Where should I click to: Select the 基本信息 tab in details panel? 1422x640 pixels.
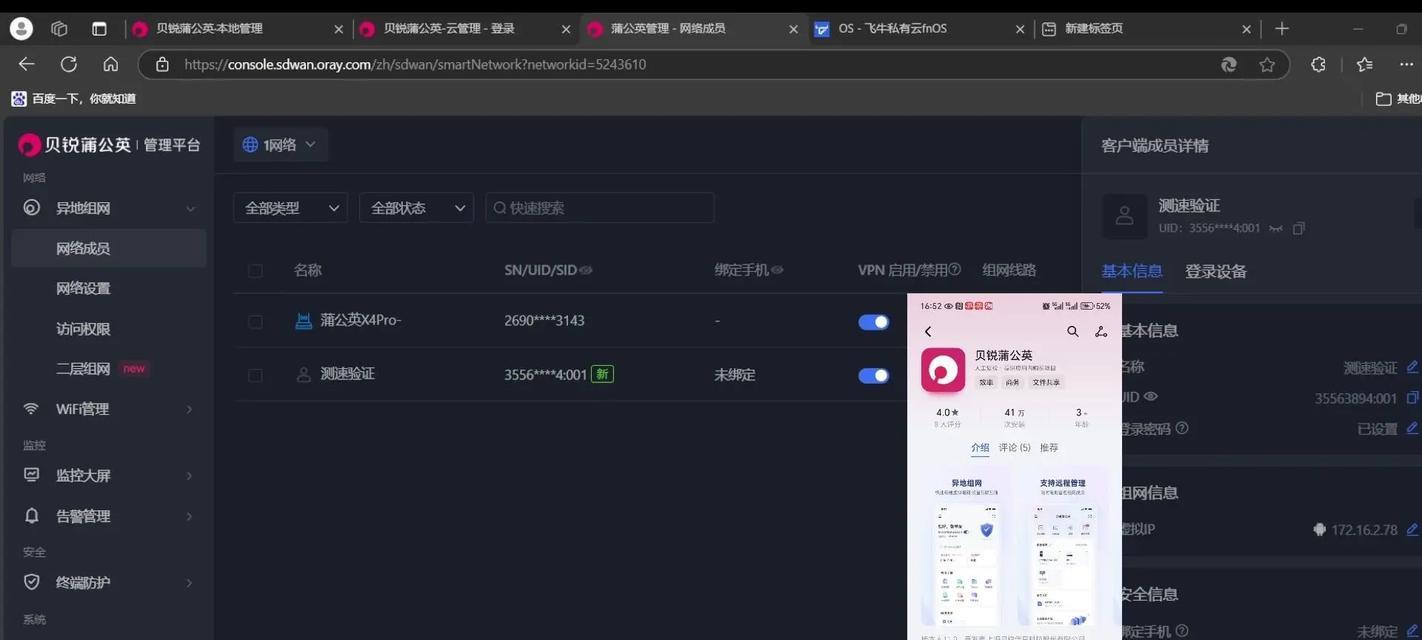tap(1132, 271)
